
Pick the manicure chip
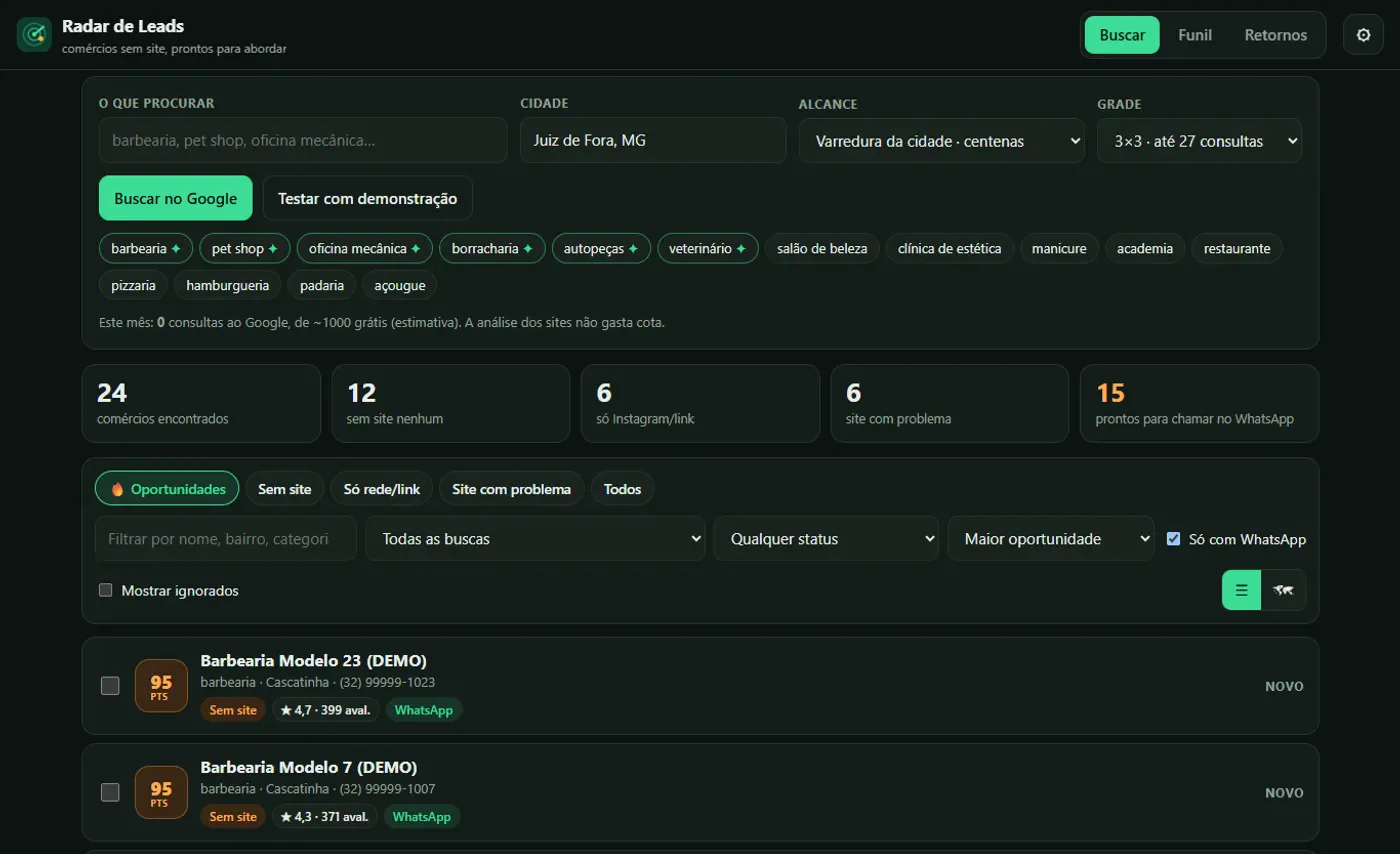[1059, 248]
